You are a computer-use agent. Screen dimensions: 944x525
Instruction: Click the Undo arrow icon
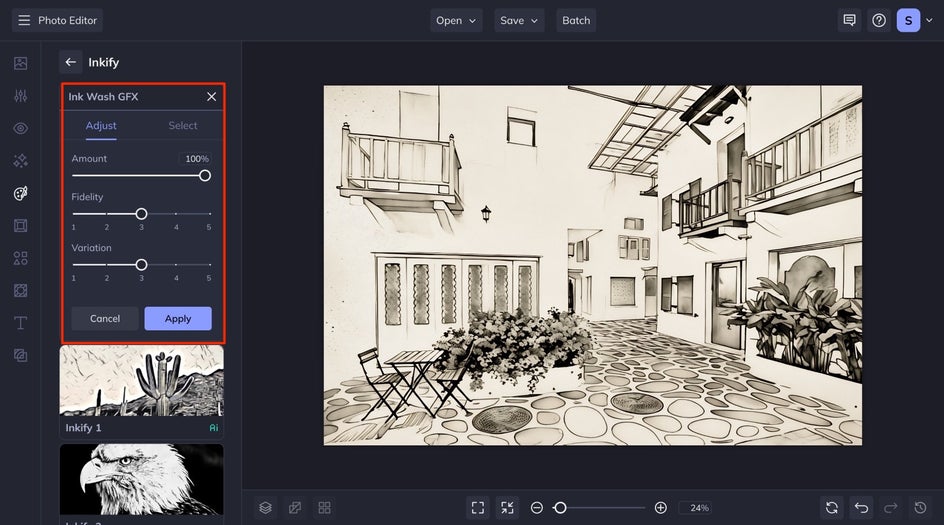(x=861, y=508)
